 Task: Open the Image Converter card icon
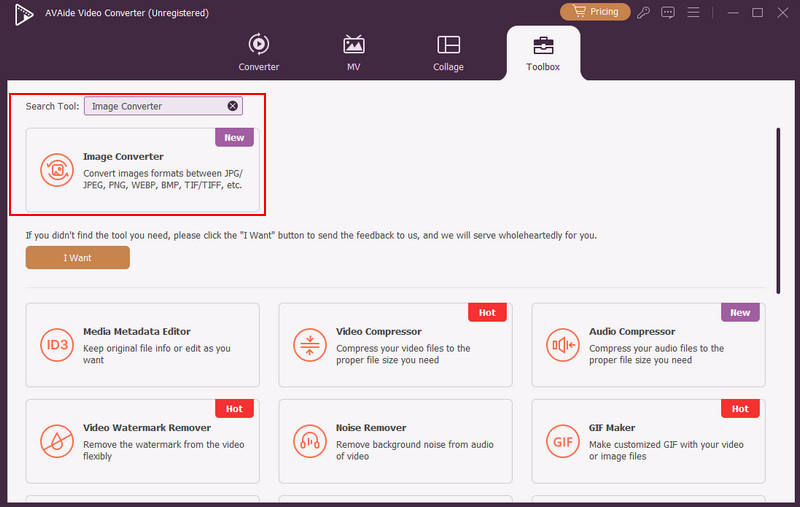57,170
